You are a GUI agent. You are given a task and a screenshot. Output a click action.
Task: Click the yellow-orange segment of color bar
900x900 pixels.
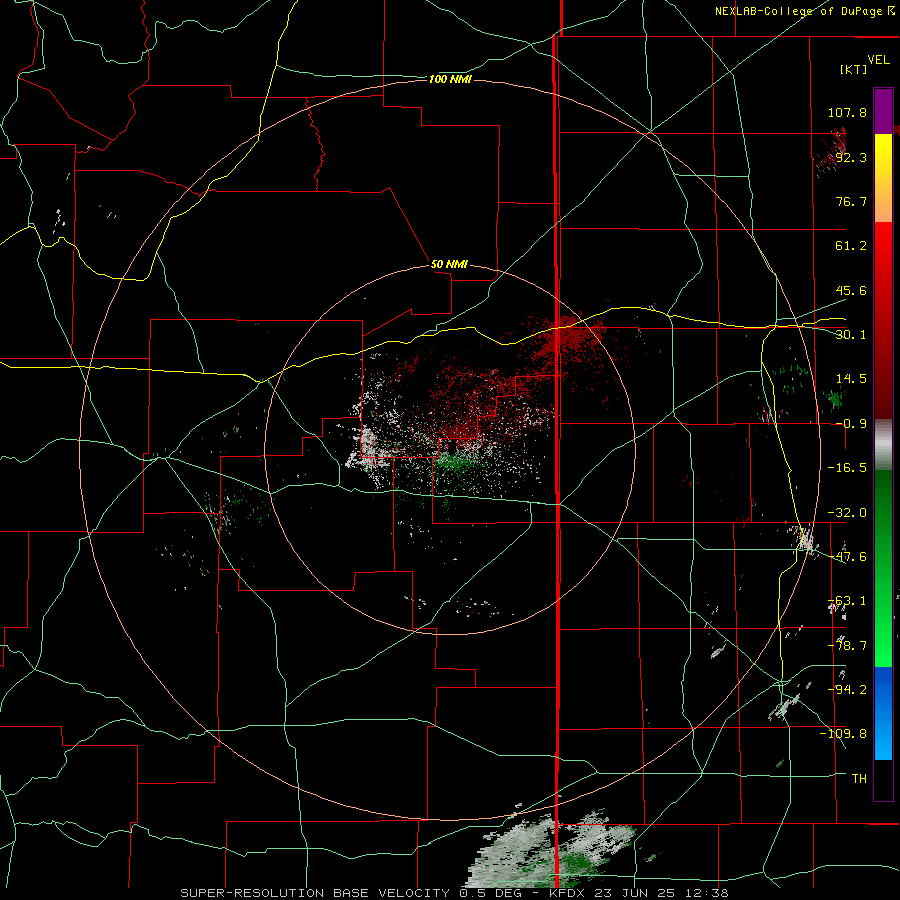click(883, 178)
